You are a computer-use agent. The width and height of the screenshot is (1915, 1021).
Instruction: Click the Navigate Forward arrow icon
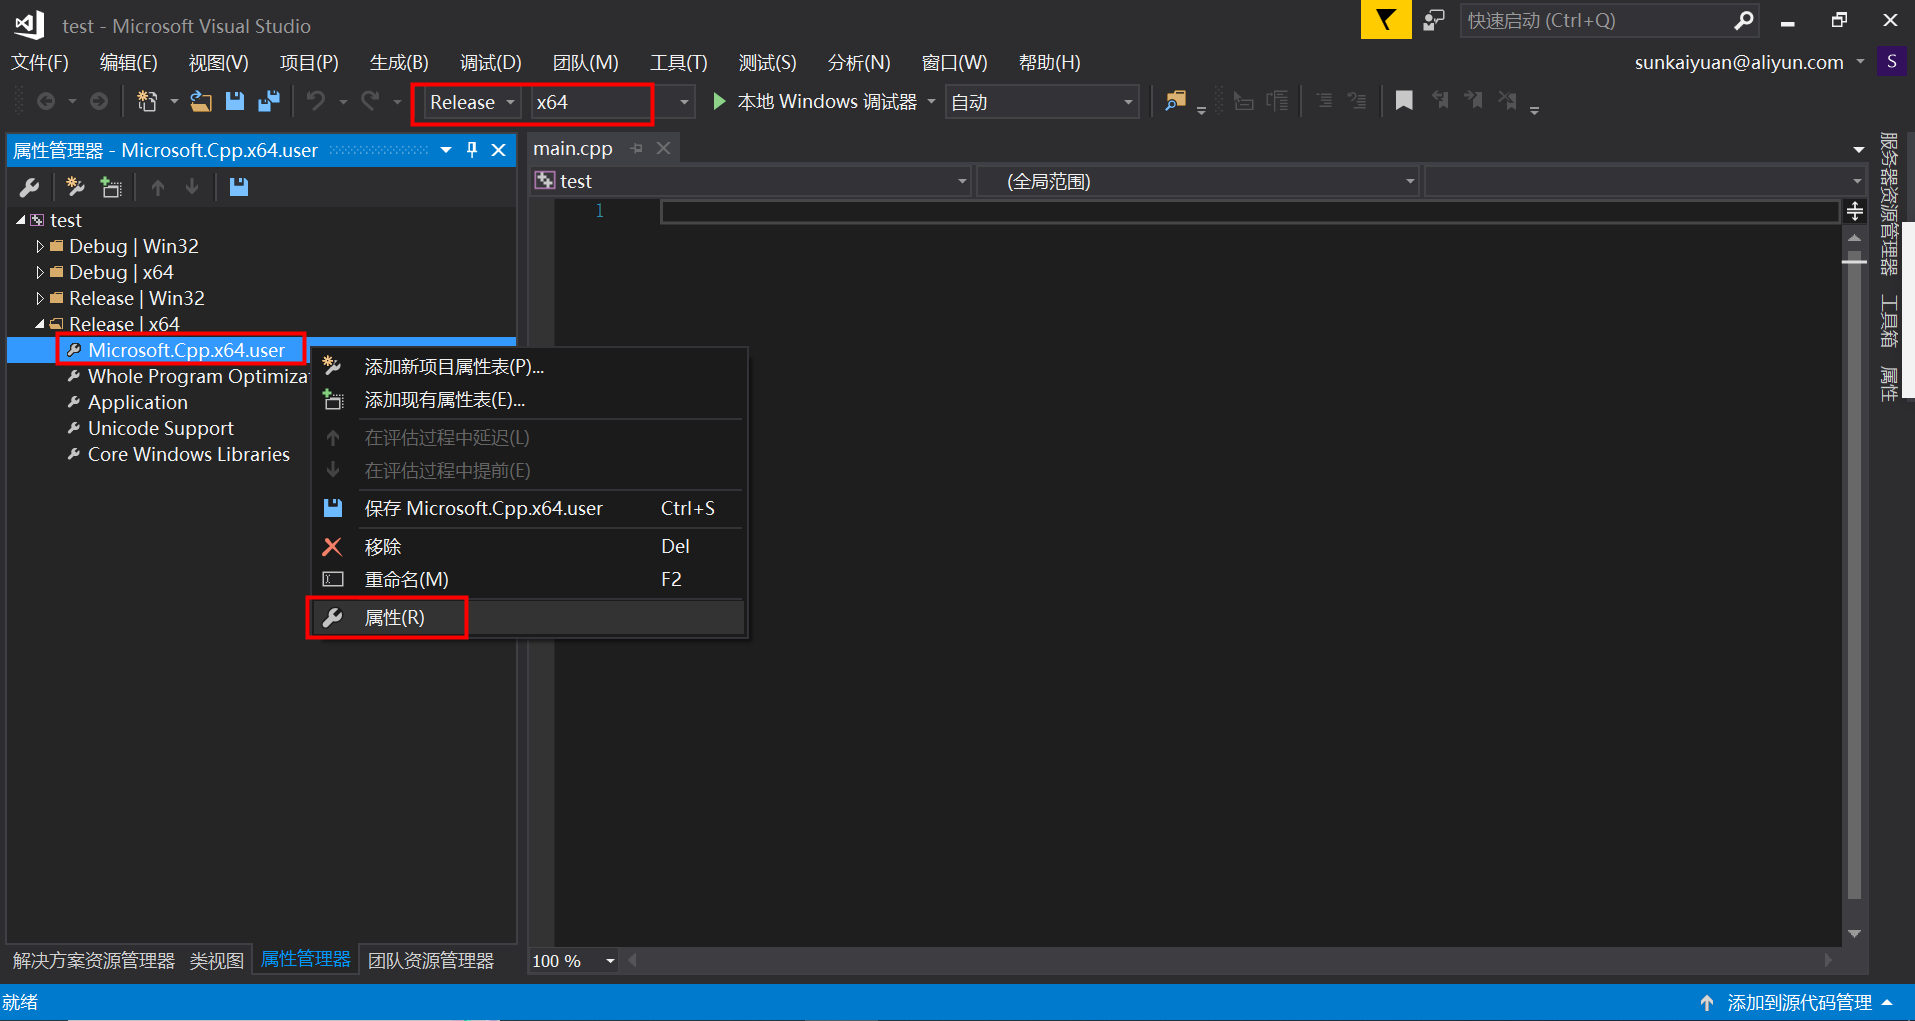coord(99,101)
